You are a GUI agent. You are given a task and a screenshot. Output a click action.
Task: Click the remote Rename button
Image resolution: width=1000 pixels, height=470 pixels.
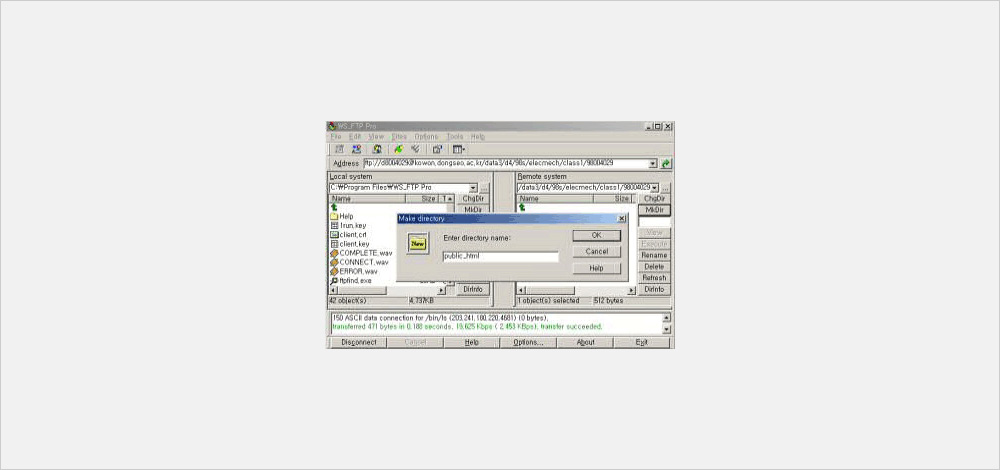[655, 255]
